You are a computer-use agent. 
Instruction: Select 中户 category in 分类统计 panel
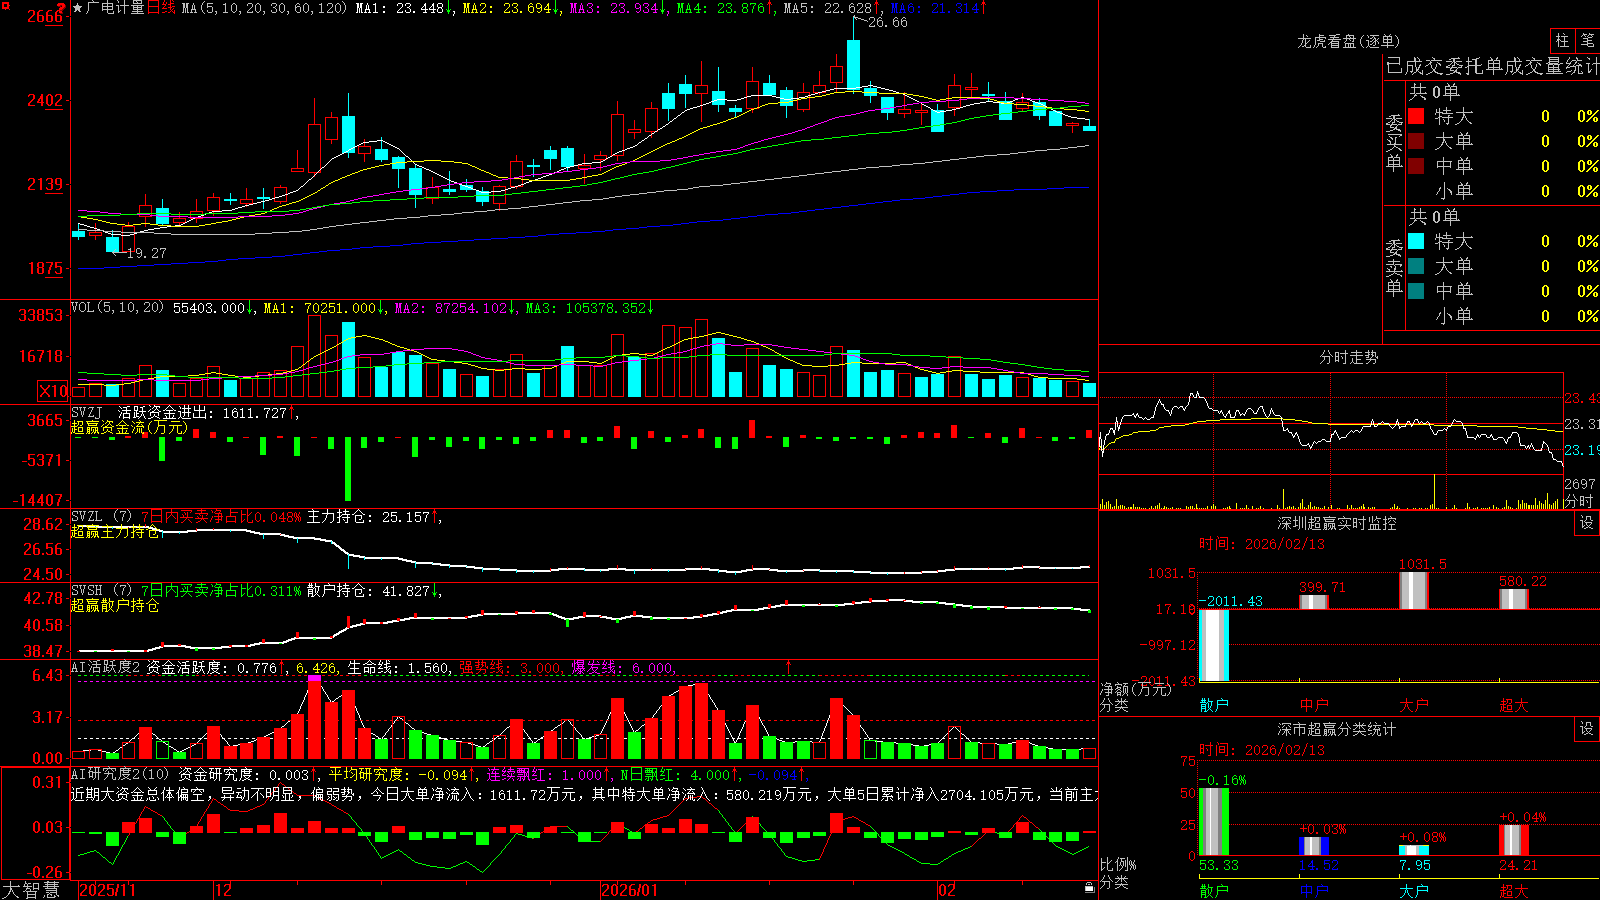[1314, 890]
